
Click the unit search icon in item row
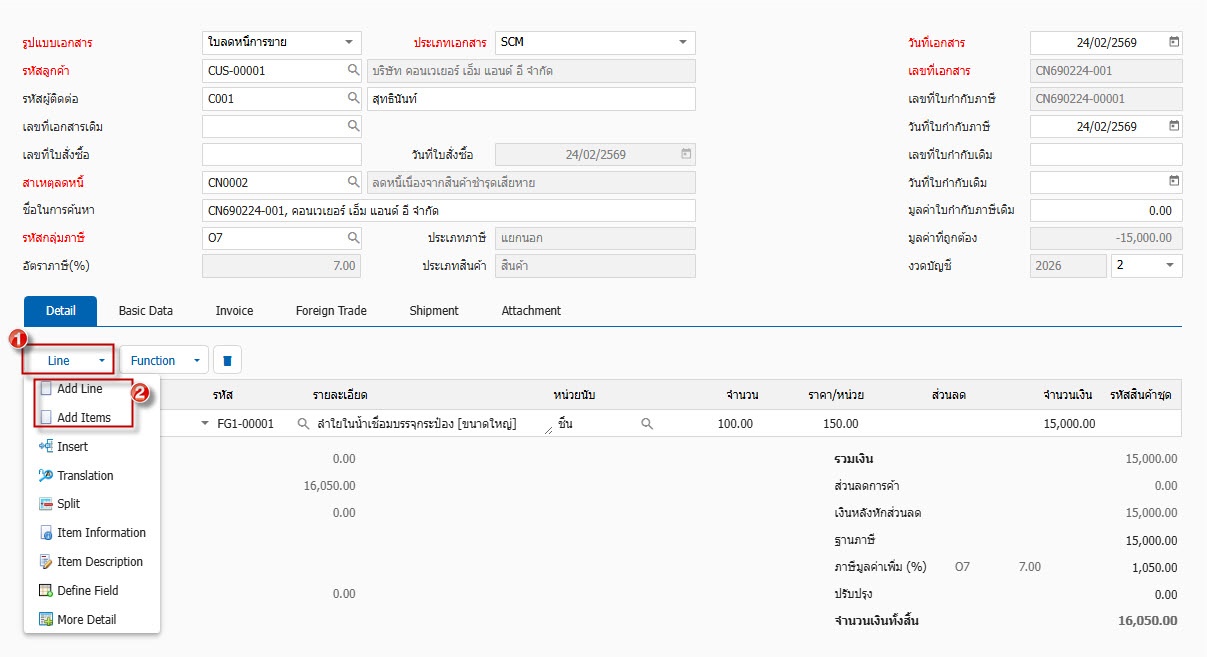pyautogui.click(x=647, y=424)
